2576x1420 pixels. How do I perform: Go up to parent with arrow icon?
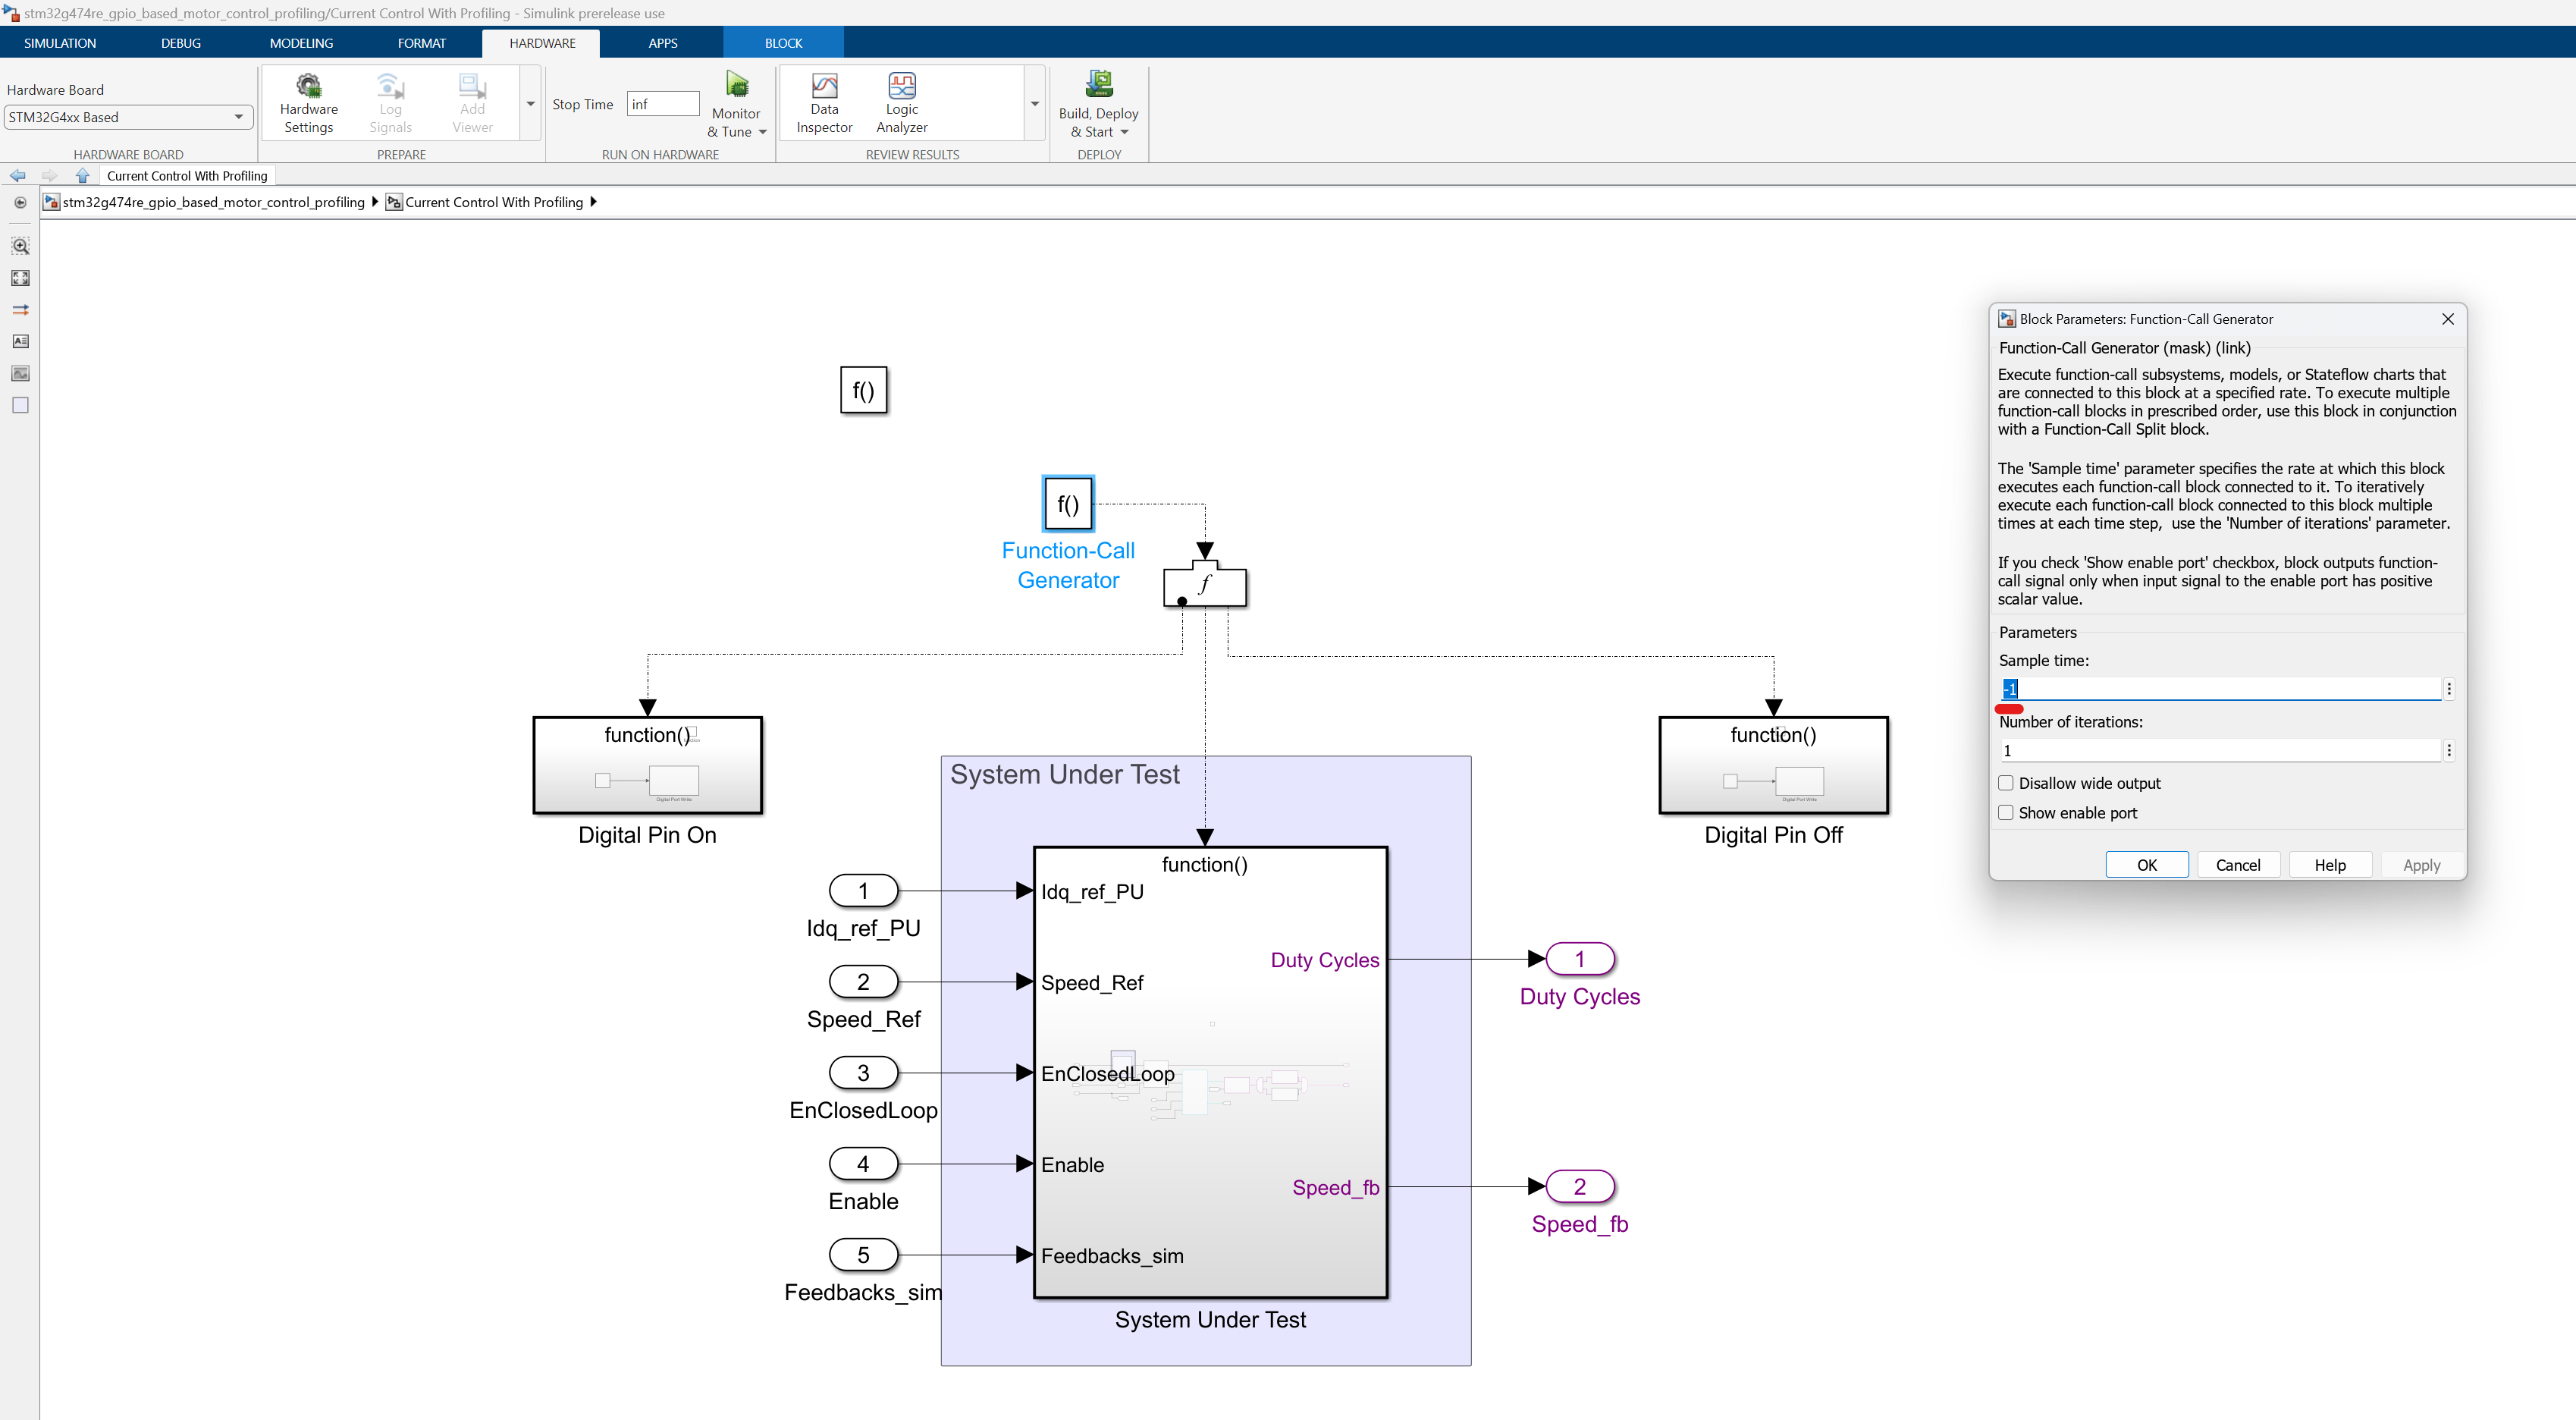click(83, 176)
